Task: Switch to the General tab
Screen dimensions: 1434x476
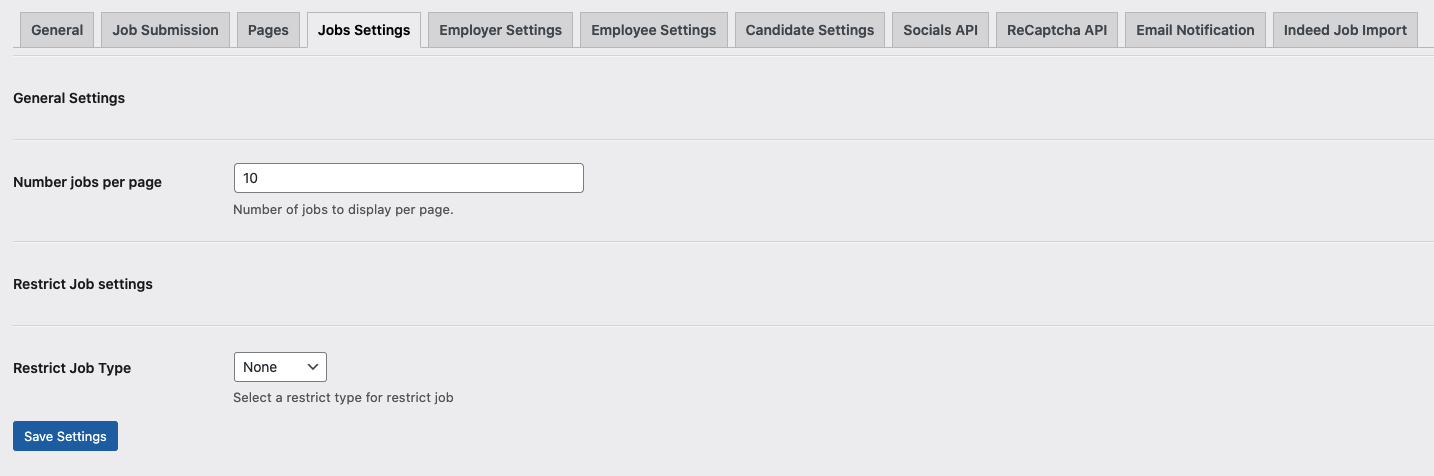Action: pos(57,30)
